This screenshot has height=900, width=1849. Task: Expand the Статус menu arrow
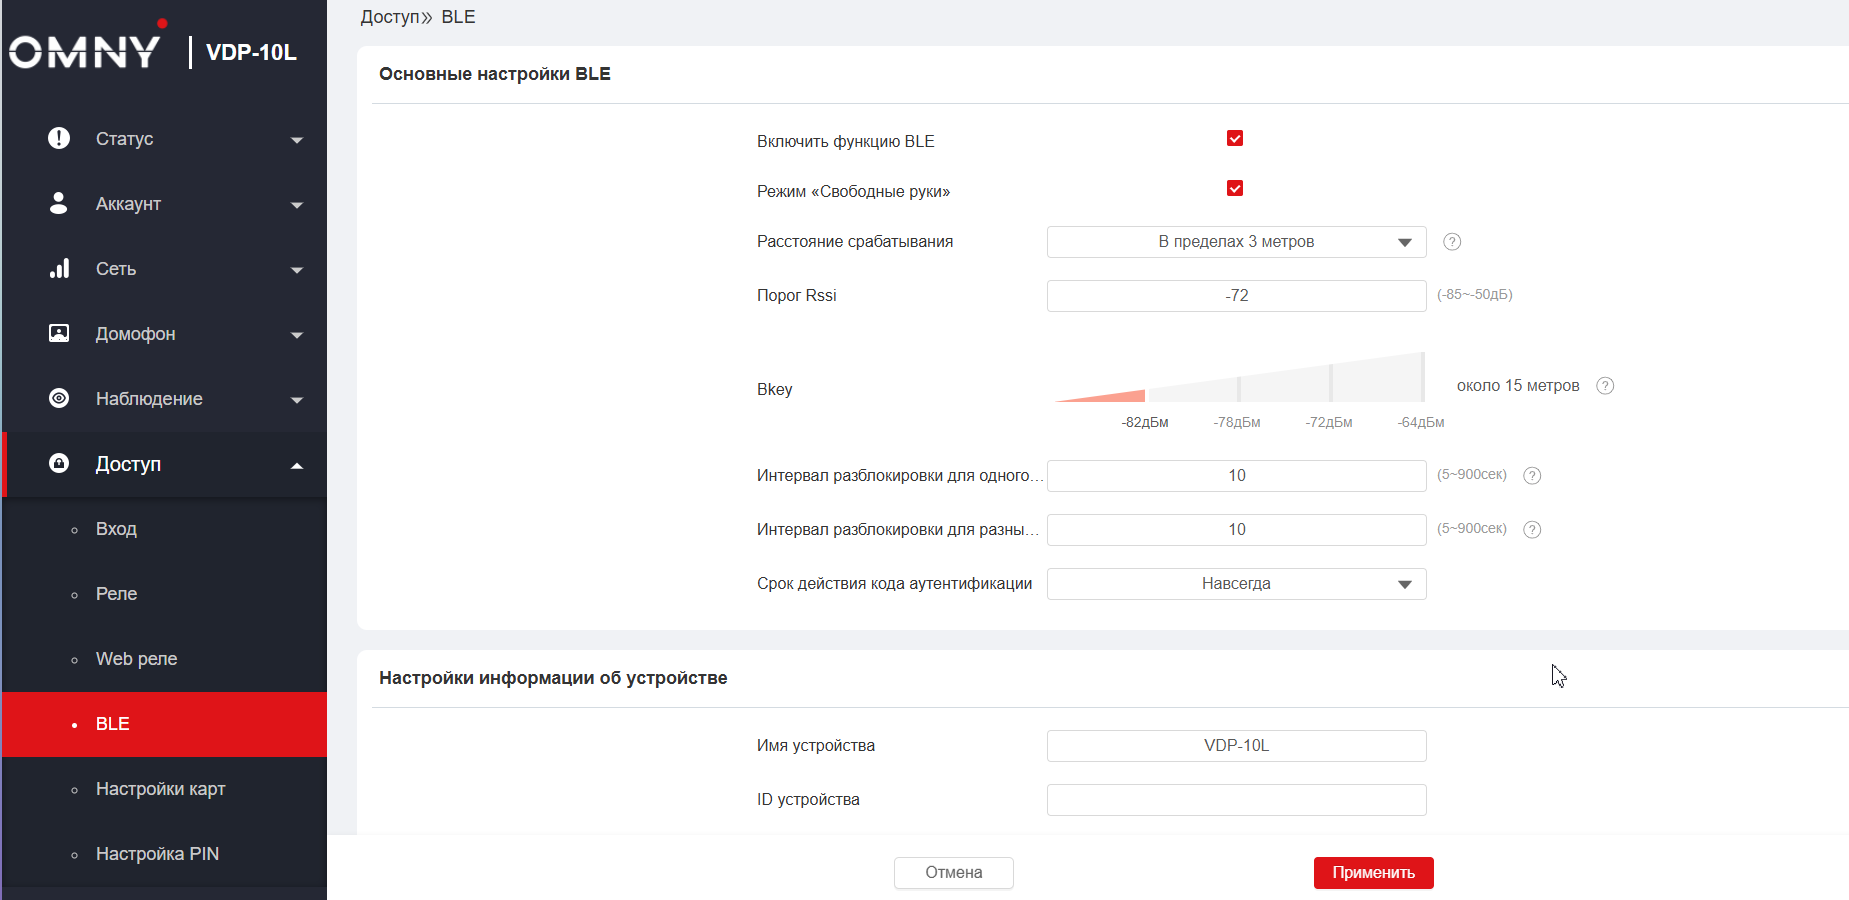click(297, 140)
